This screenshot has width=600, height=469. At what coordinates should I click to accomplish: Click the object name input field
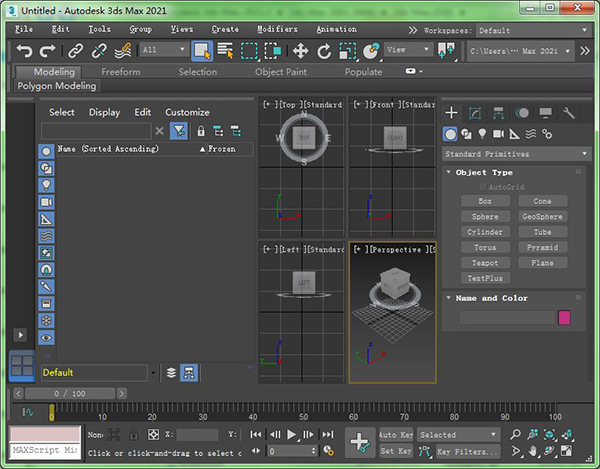click(x=507, y=318)
